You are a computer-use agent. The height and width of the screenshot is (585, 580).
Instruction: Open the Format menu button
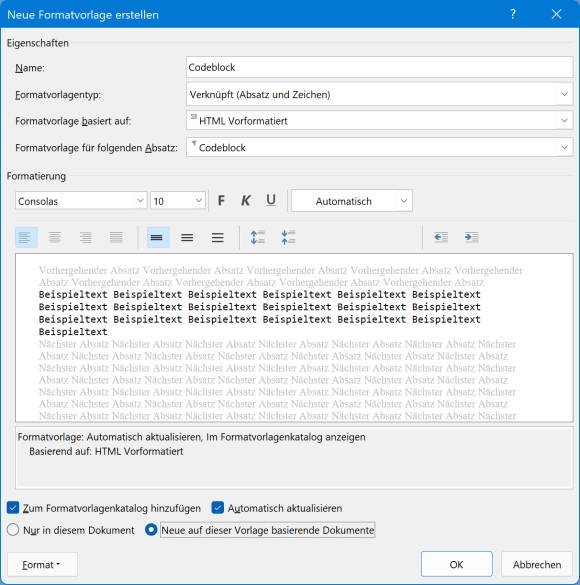(42, 564)
